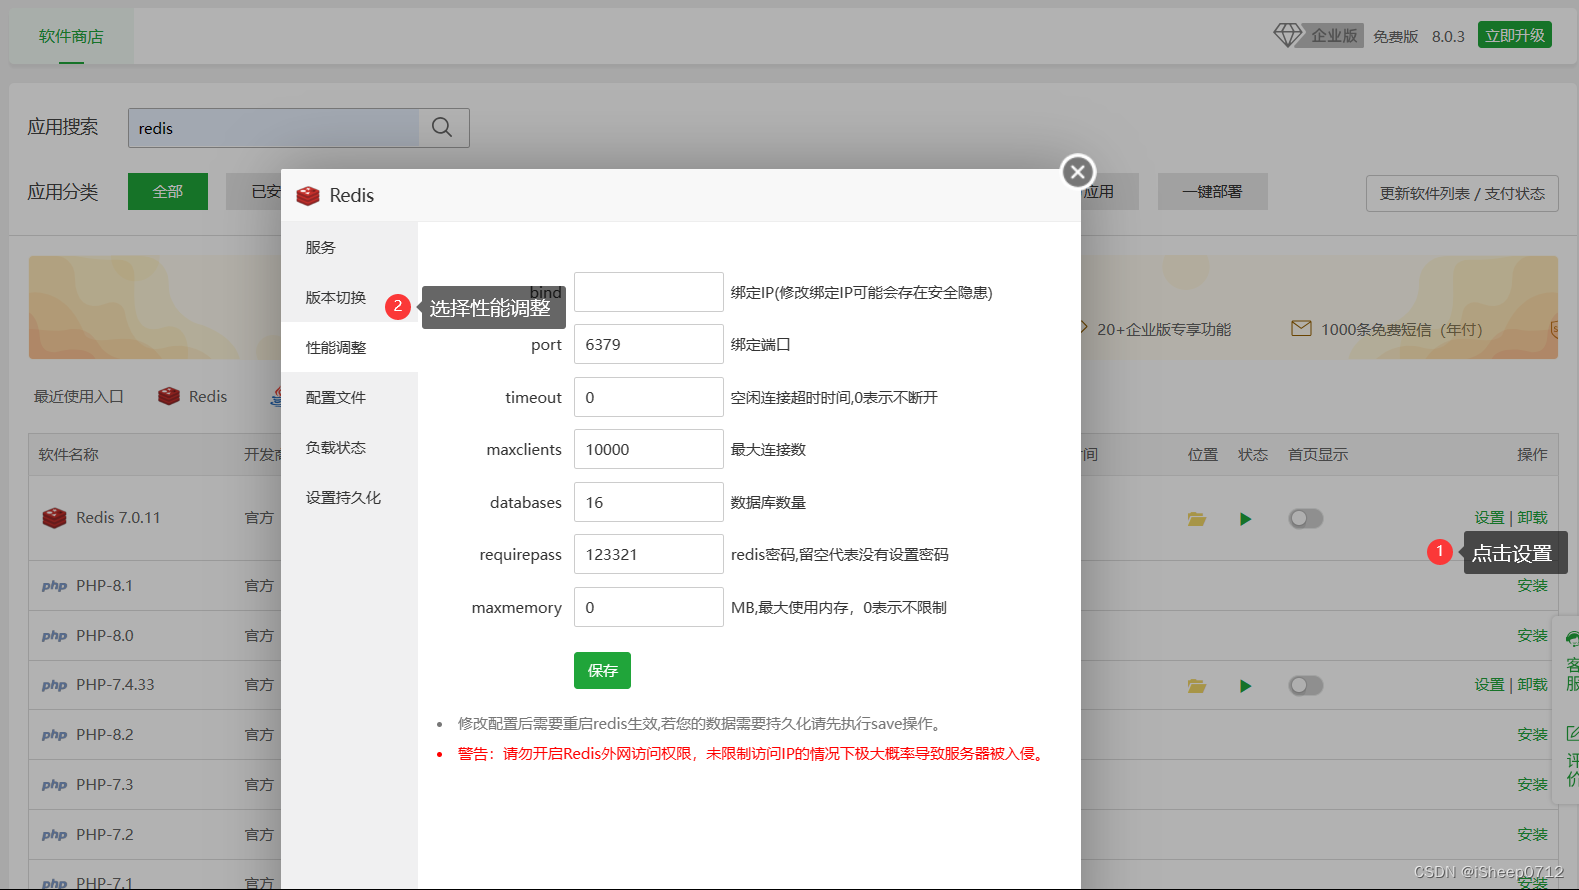The width and height of the screenshot is (1579, 890).
Task: Click the green 保存 button
Action: (602, 670)
